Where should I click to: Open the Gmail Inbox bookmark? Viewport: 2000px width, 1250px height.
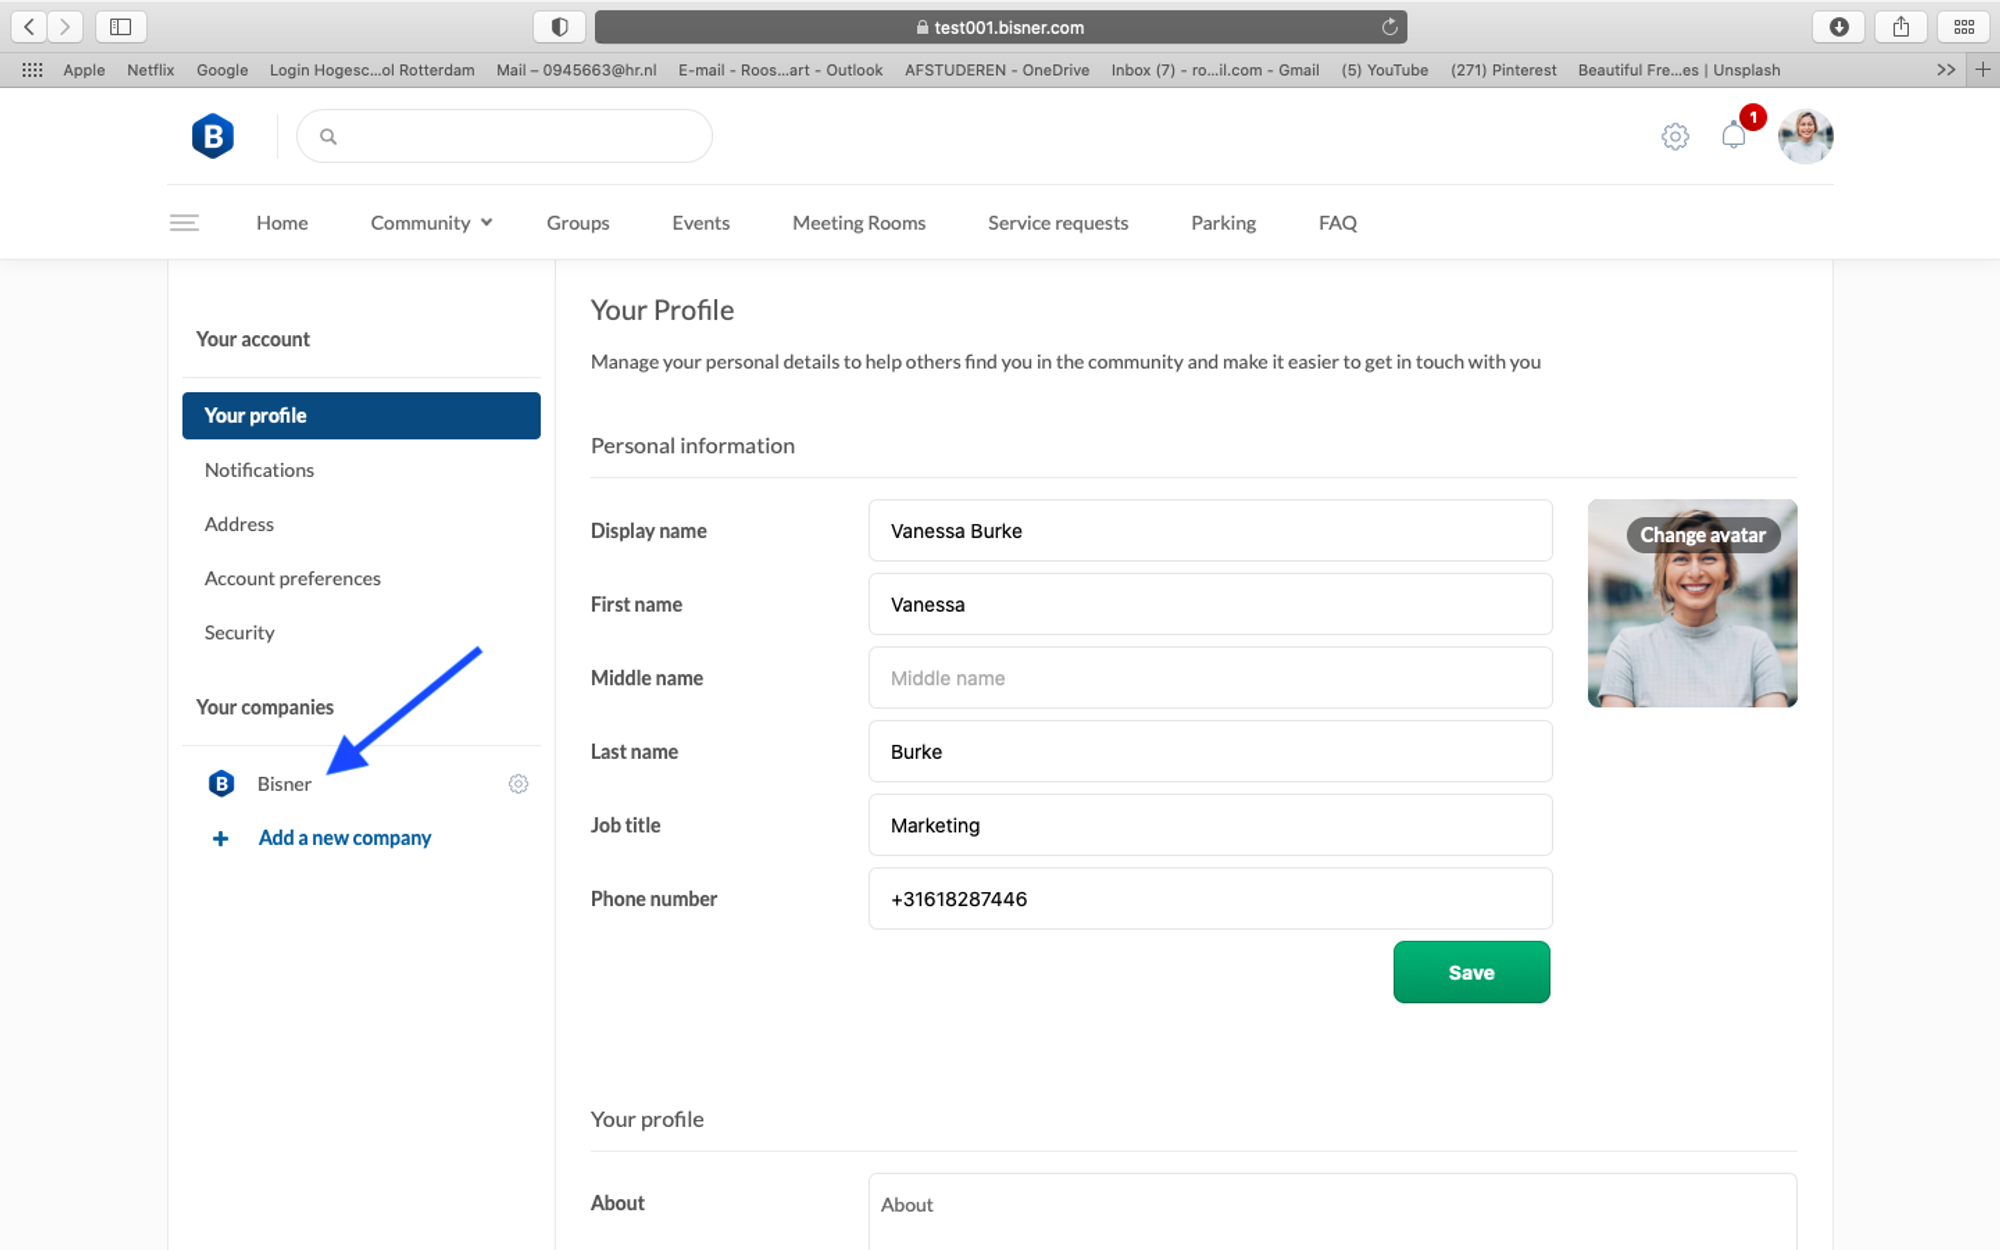click(1215, 70)
